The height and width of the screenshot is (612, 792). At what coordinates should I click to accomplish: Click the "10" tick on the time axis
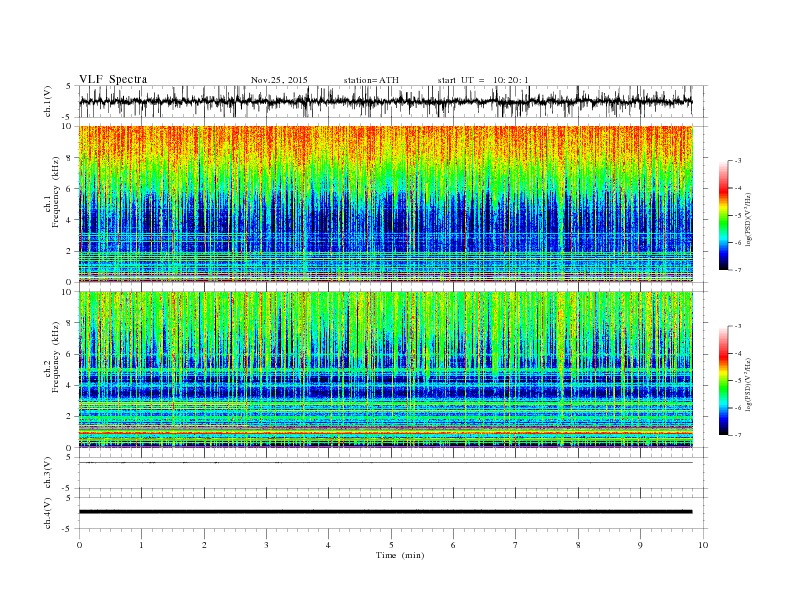[x=703, y=545]
